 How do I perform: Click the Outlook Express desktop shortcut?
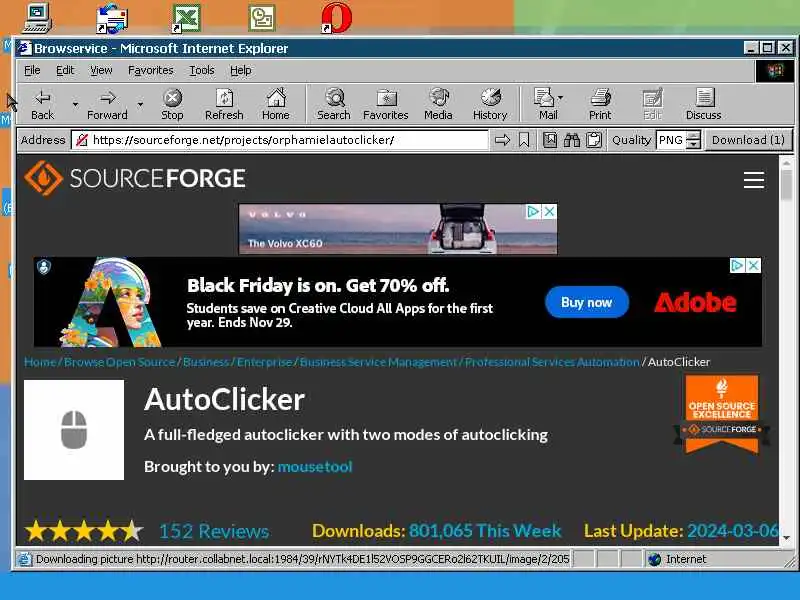pos(112,18)
